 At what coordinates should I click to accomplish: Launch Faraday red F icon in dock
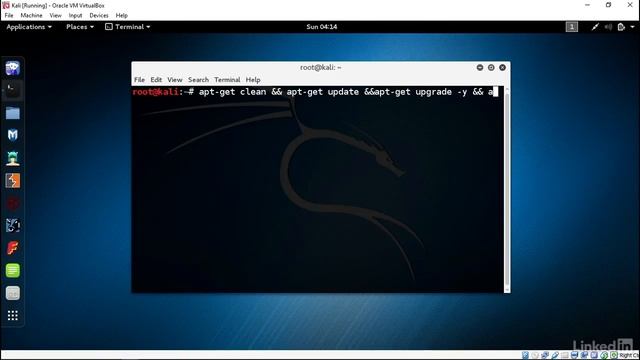[x=13, y=248]
